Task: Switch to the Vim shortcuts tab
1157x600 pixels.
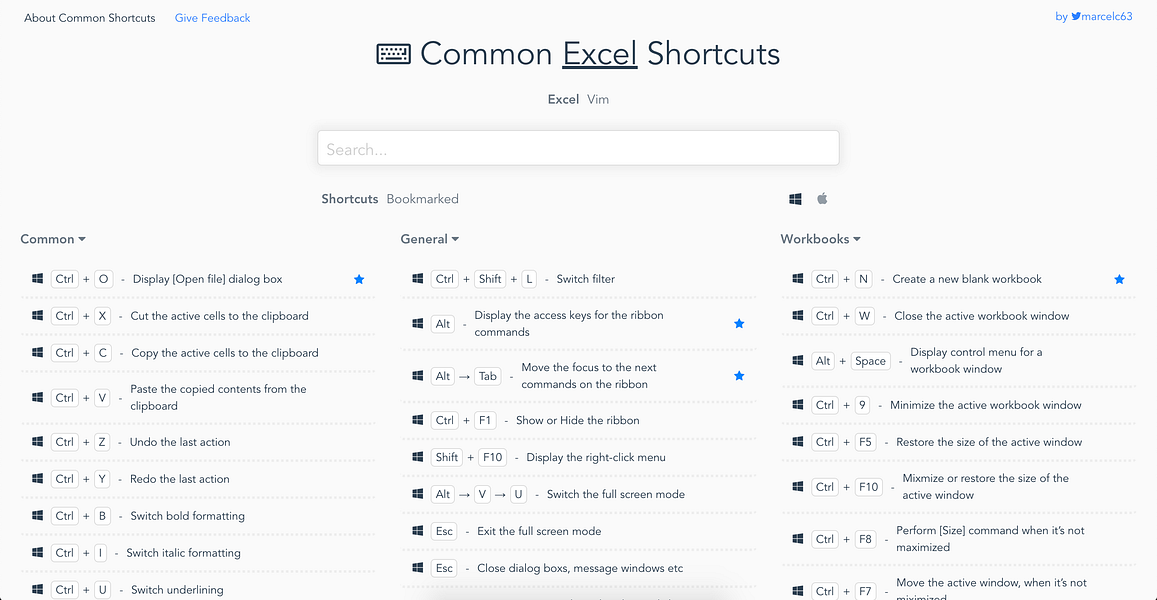Action: 597,99
